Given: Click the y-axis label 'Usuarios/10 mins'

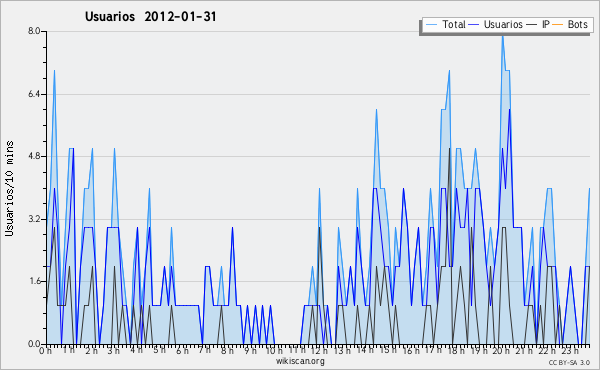Looking at the screenshot, I should (9, 189).
